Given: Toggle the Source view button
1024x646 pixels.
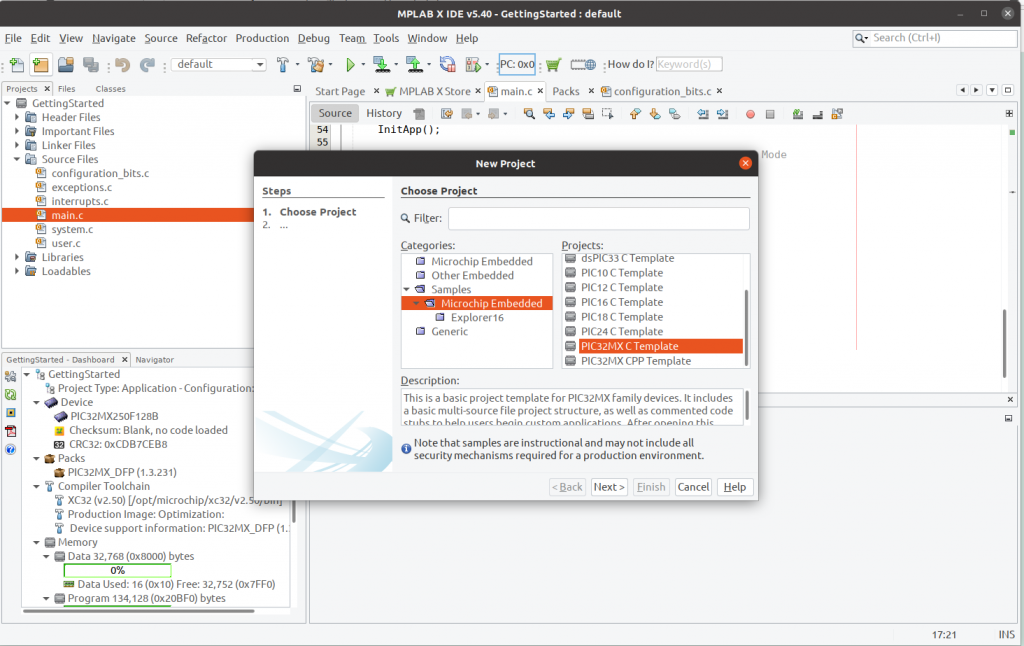Looking at the screenshot, I should pos(335,113).
